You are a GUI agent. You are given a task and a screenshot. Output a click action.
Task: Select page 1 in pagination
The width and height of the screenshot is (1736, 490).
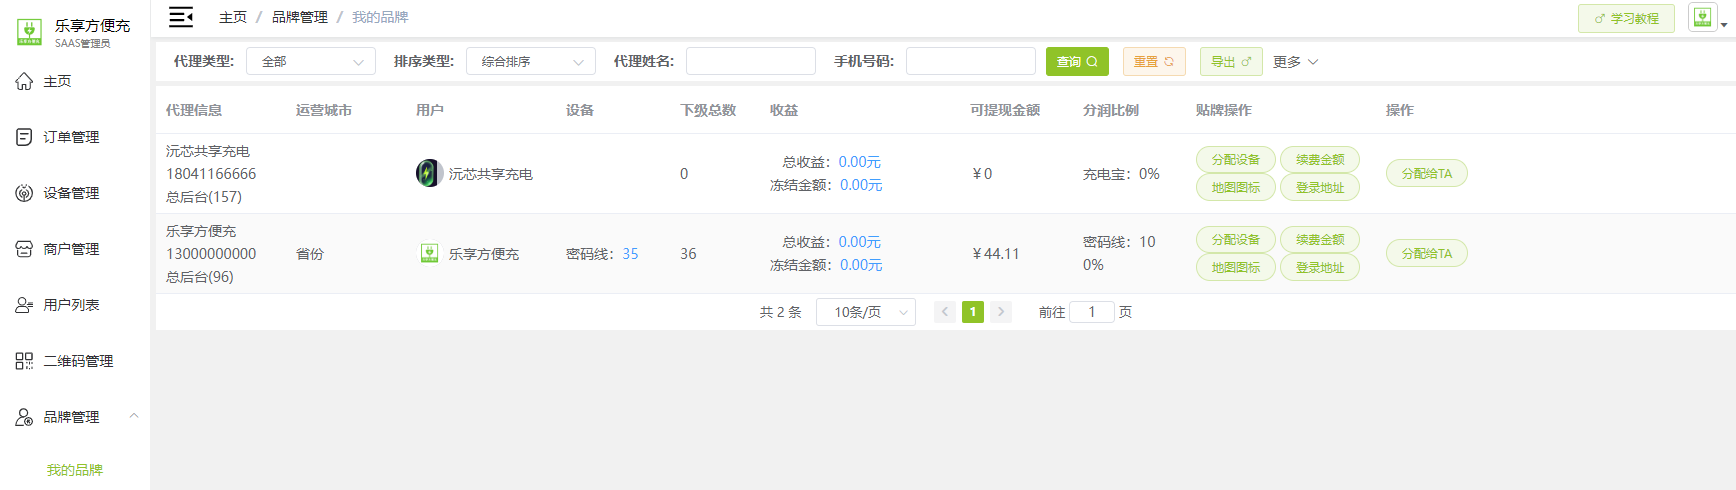coord(973,312)
